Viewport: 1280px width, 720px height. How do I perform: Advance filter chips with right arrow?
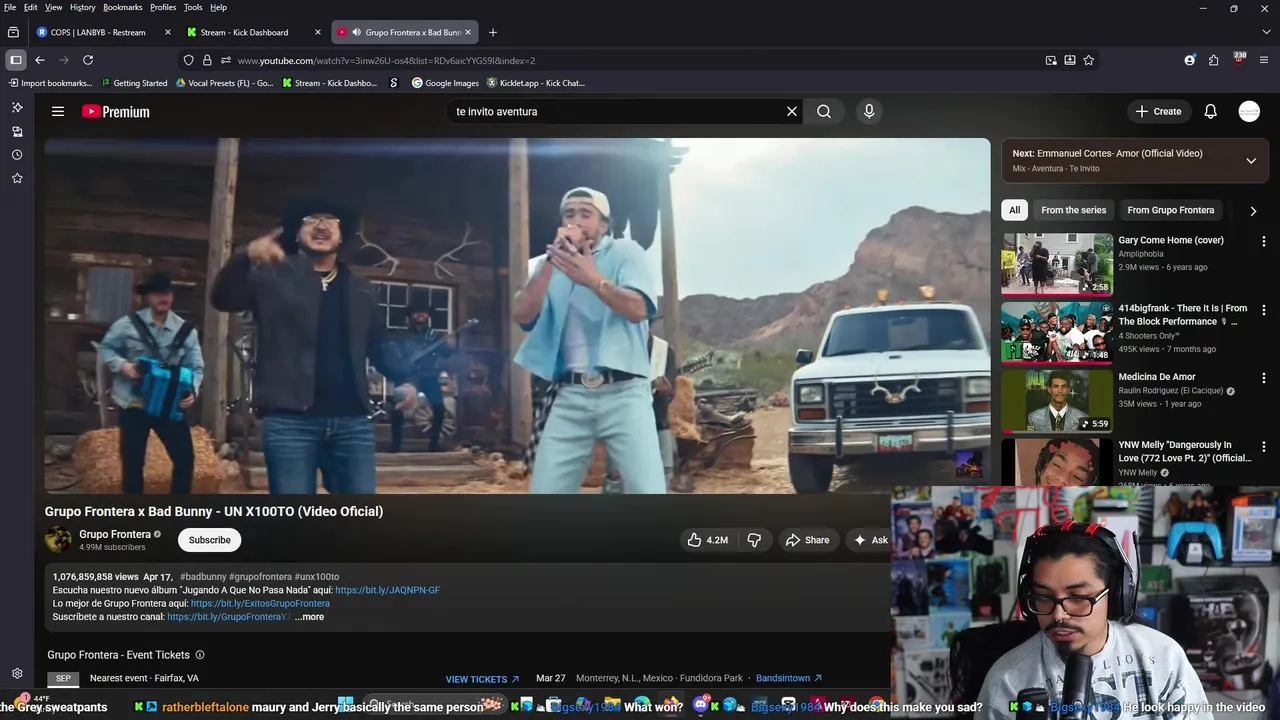[1253, 211]
